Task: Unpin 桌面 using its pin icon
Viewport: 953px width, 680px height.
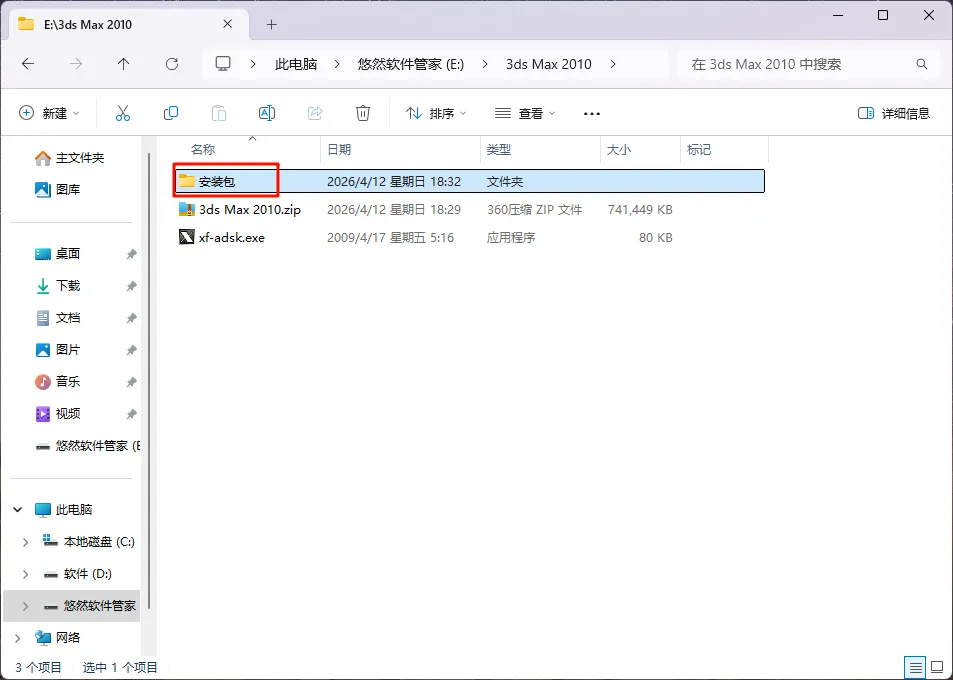Action: pyautogui.click(x=131, y=254)
